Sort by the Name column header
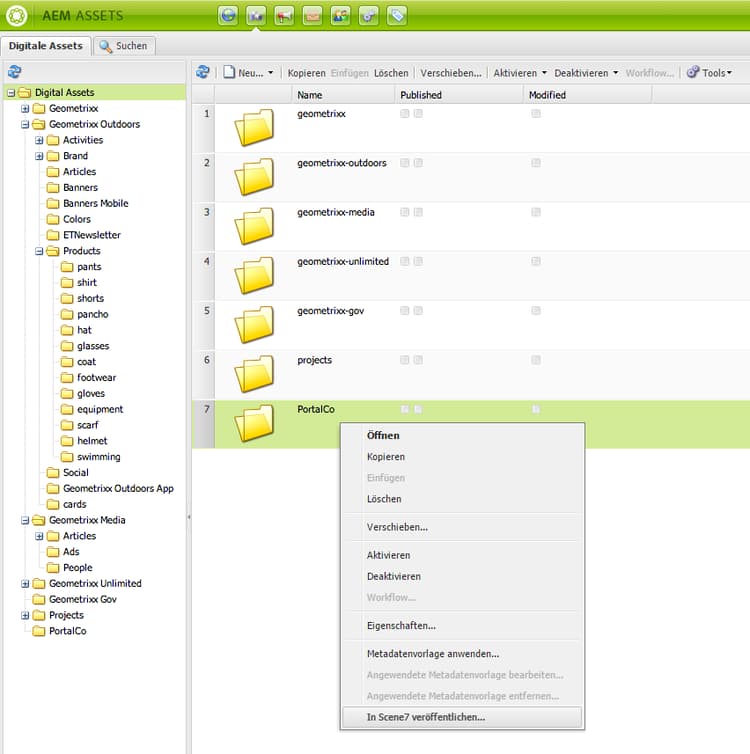 tap(343, 95)
